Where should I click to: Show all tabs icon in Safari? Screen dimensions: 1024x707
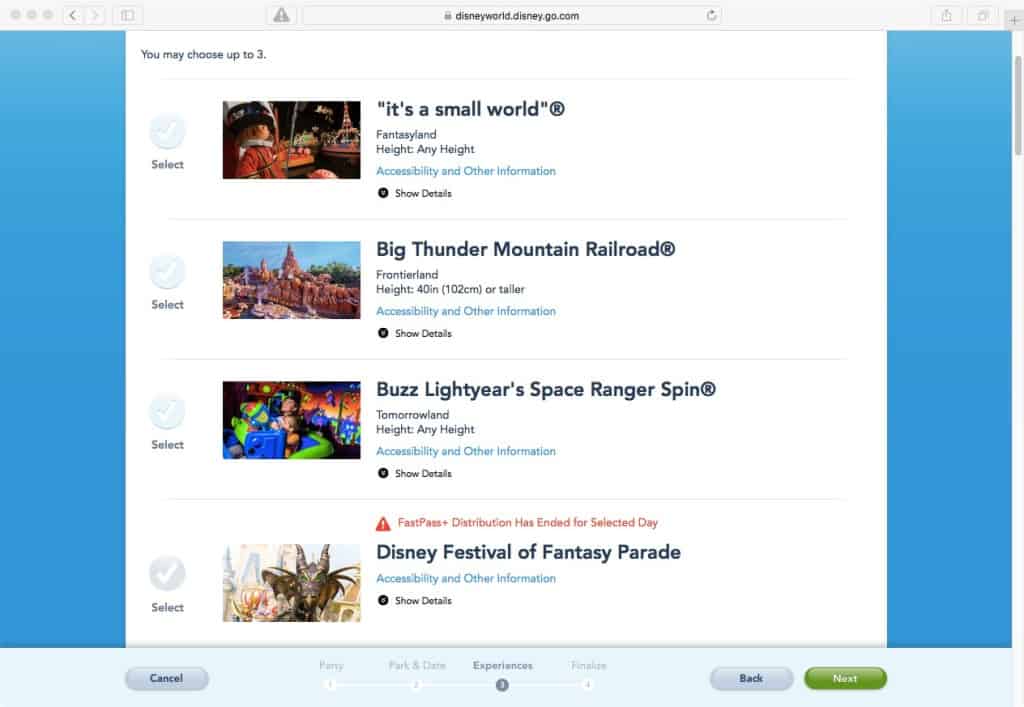982,15
